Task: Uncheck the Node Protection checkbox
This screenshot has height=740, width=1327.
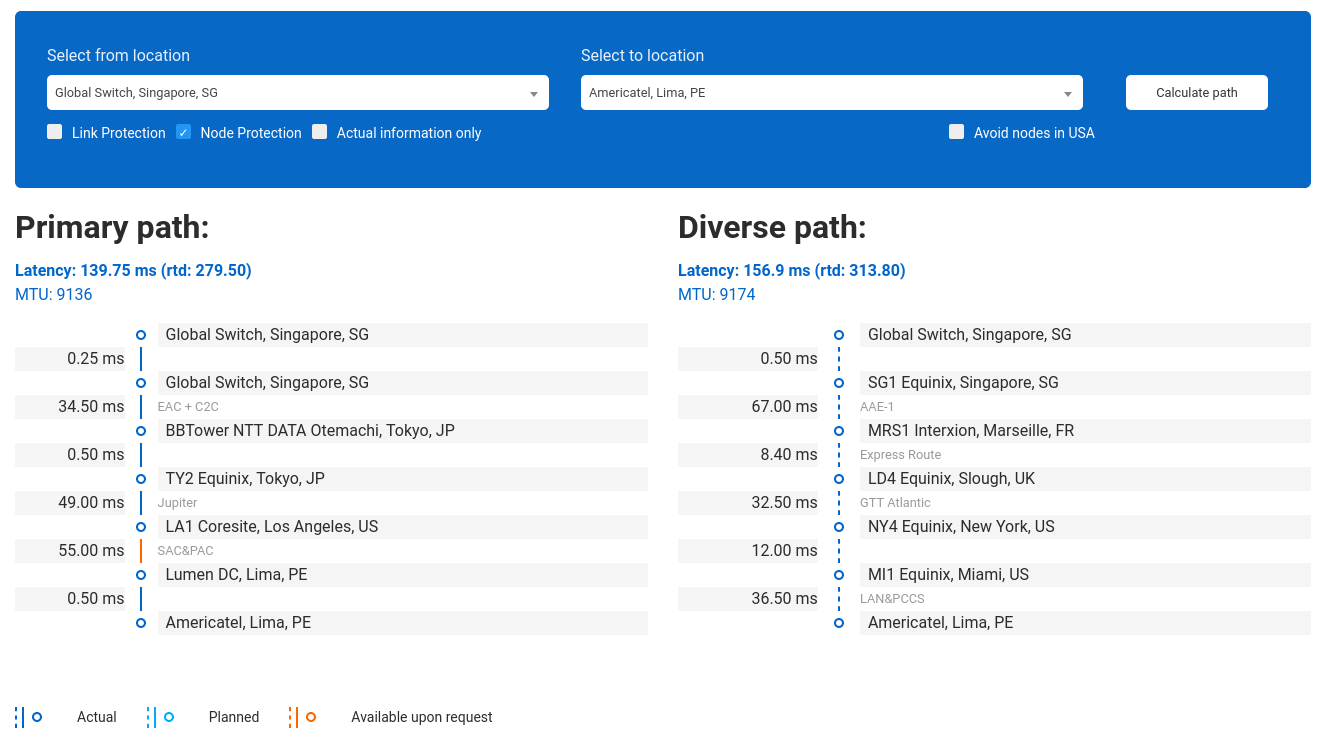Action: click(x=184, y=132)
